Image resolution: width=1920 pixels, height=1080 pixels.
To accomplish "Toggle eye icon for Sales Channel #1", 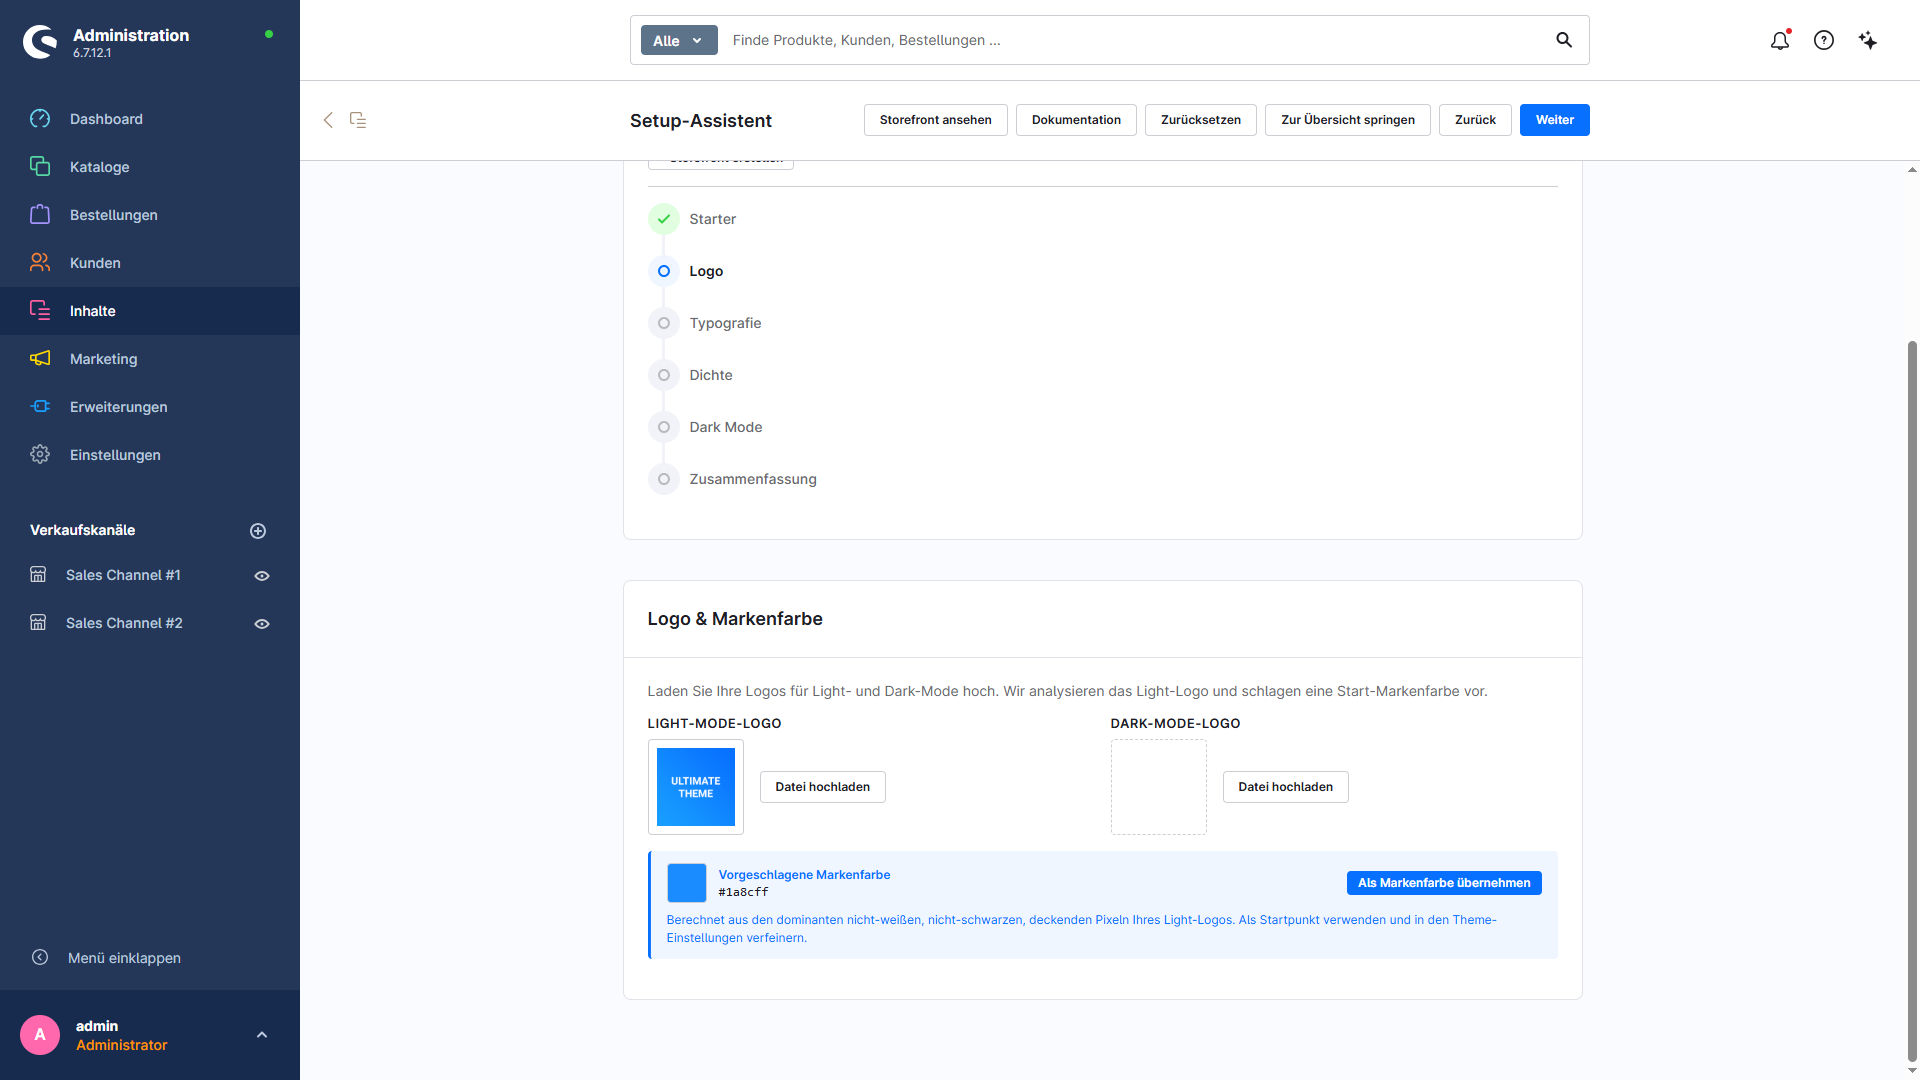I will 262,576.
